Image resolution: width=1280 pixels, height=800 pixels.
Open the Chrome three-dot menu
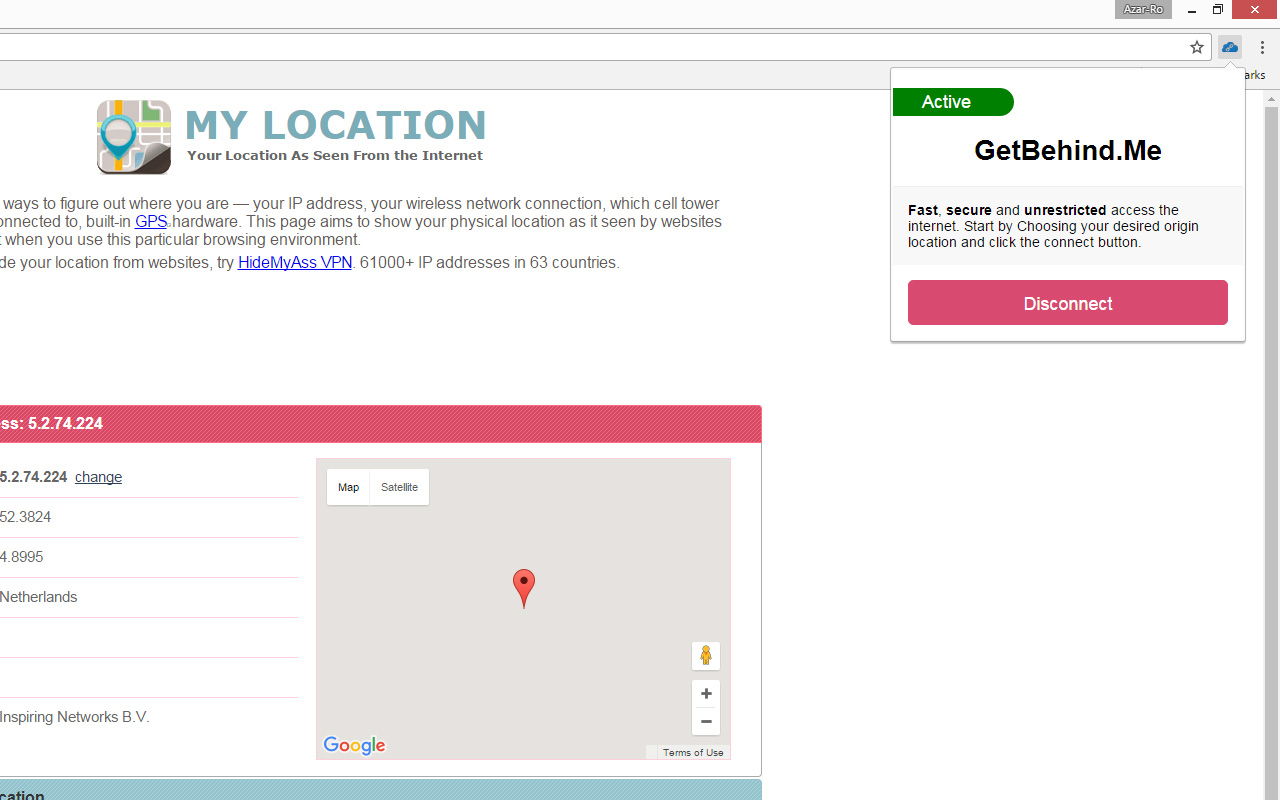click(1262, 47)
